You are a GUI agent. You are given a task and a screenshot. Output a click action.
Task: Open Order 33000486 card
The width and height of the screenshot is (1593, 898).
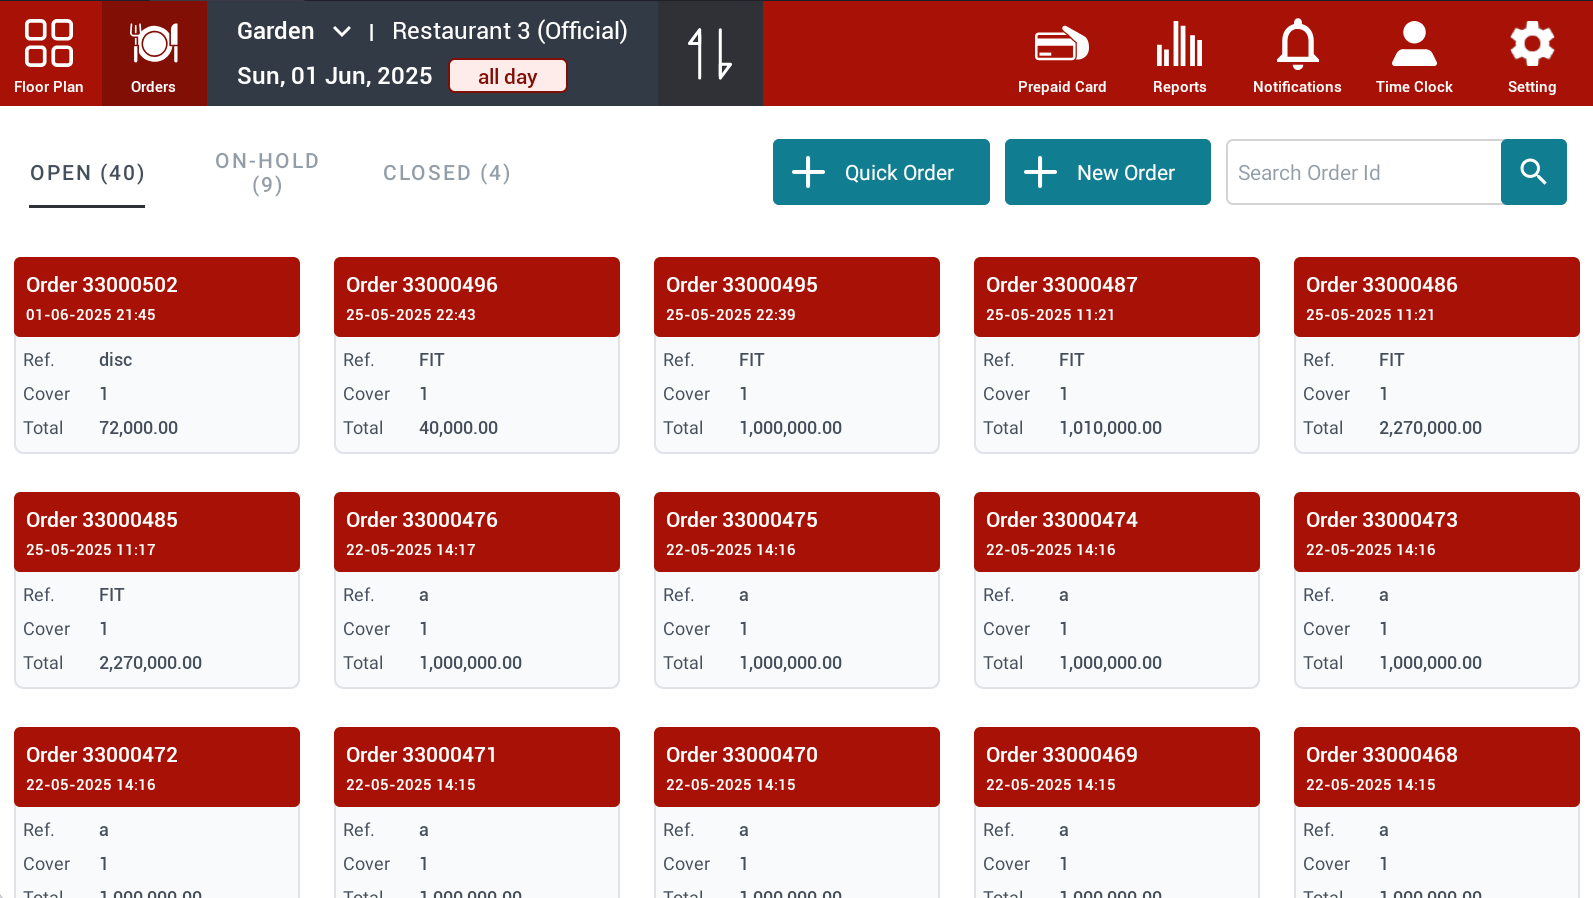pos(1437,355)
